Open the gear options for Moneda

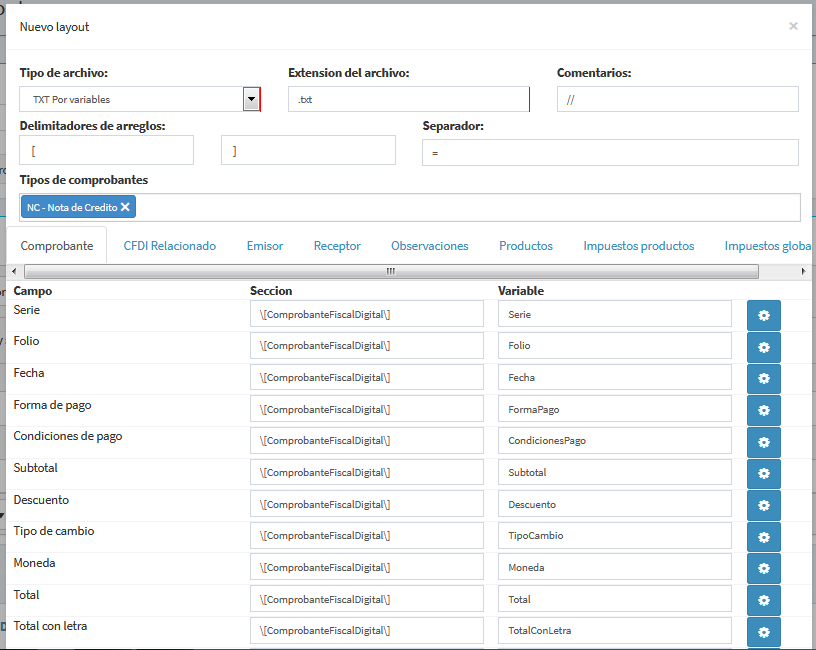click(x=763, y=569)
